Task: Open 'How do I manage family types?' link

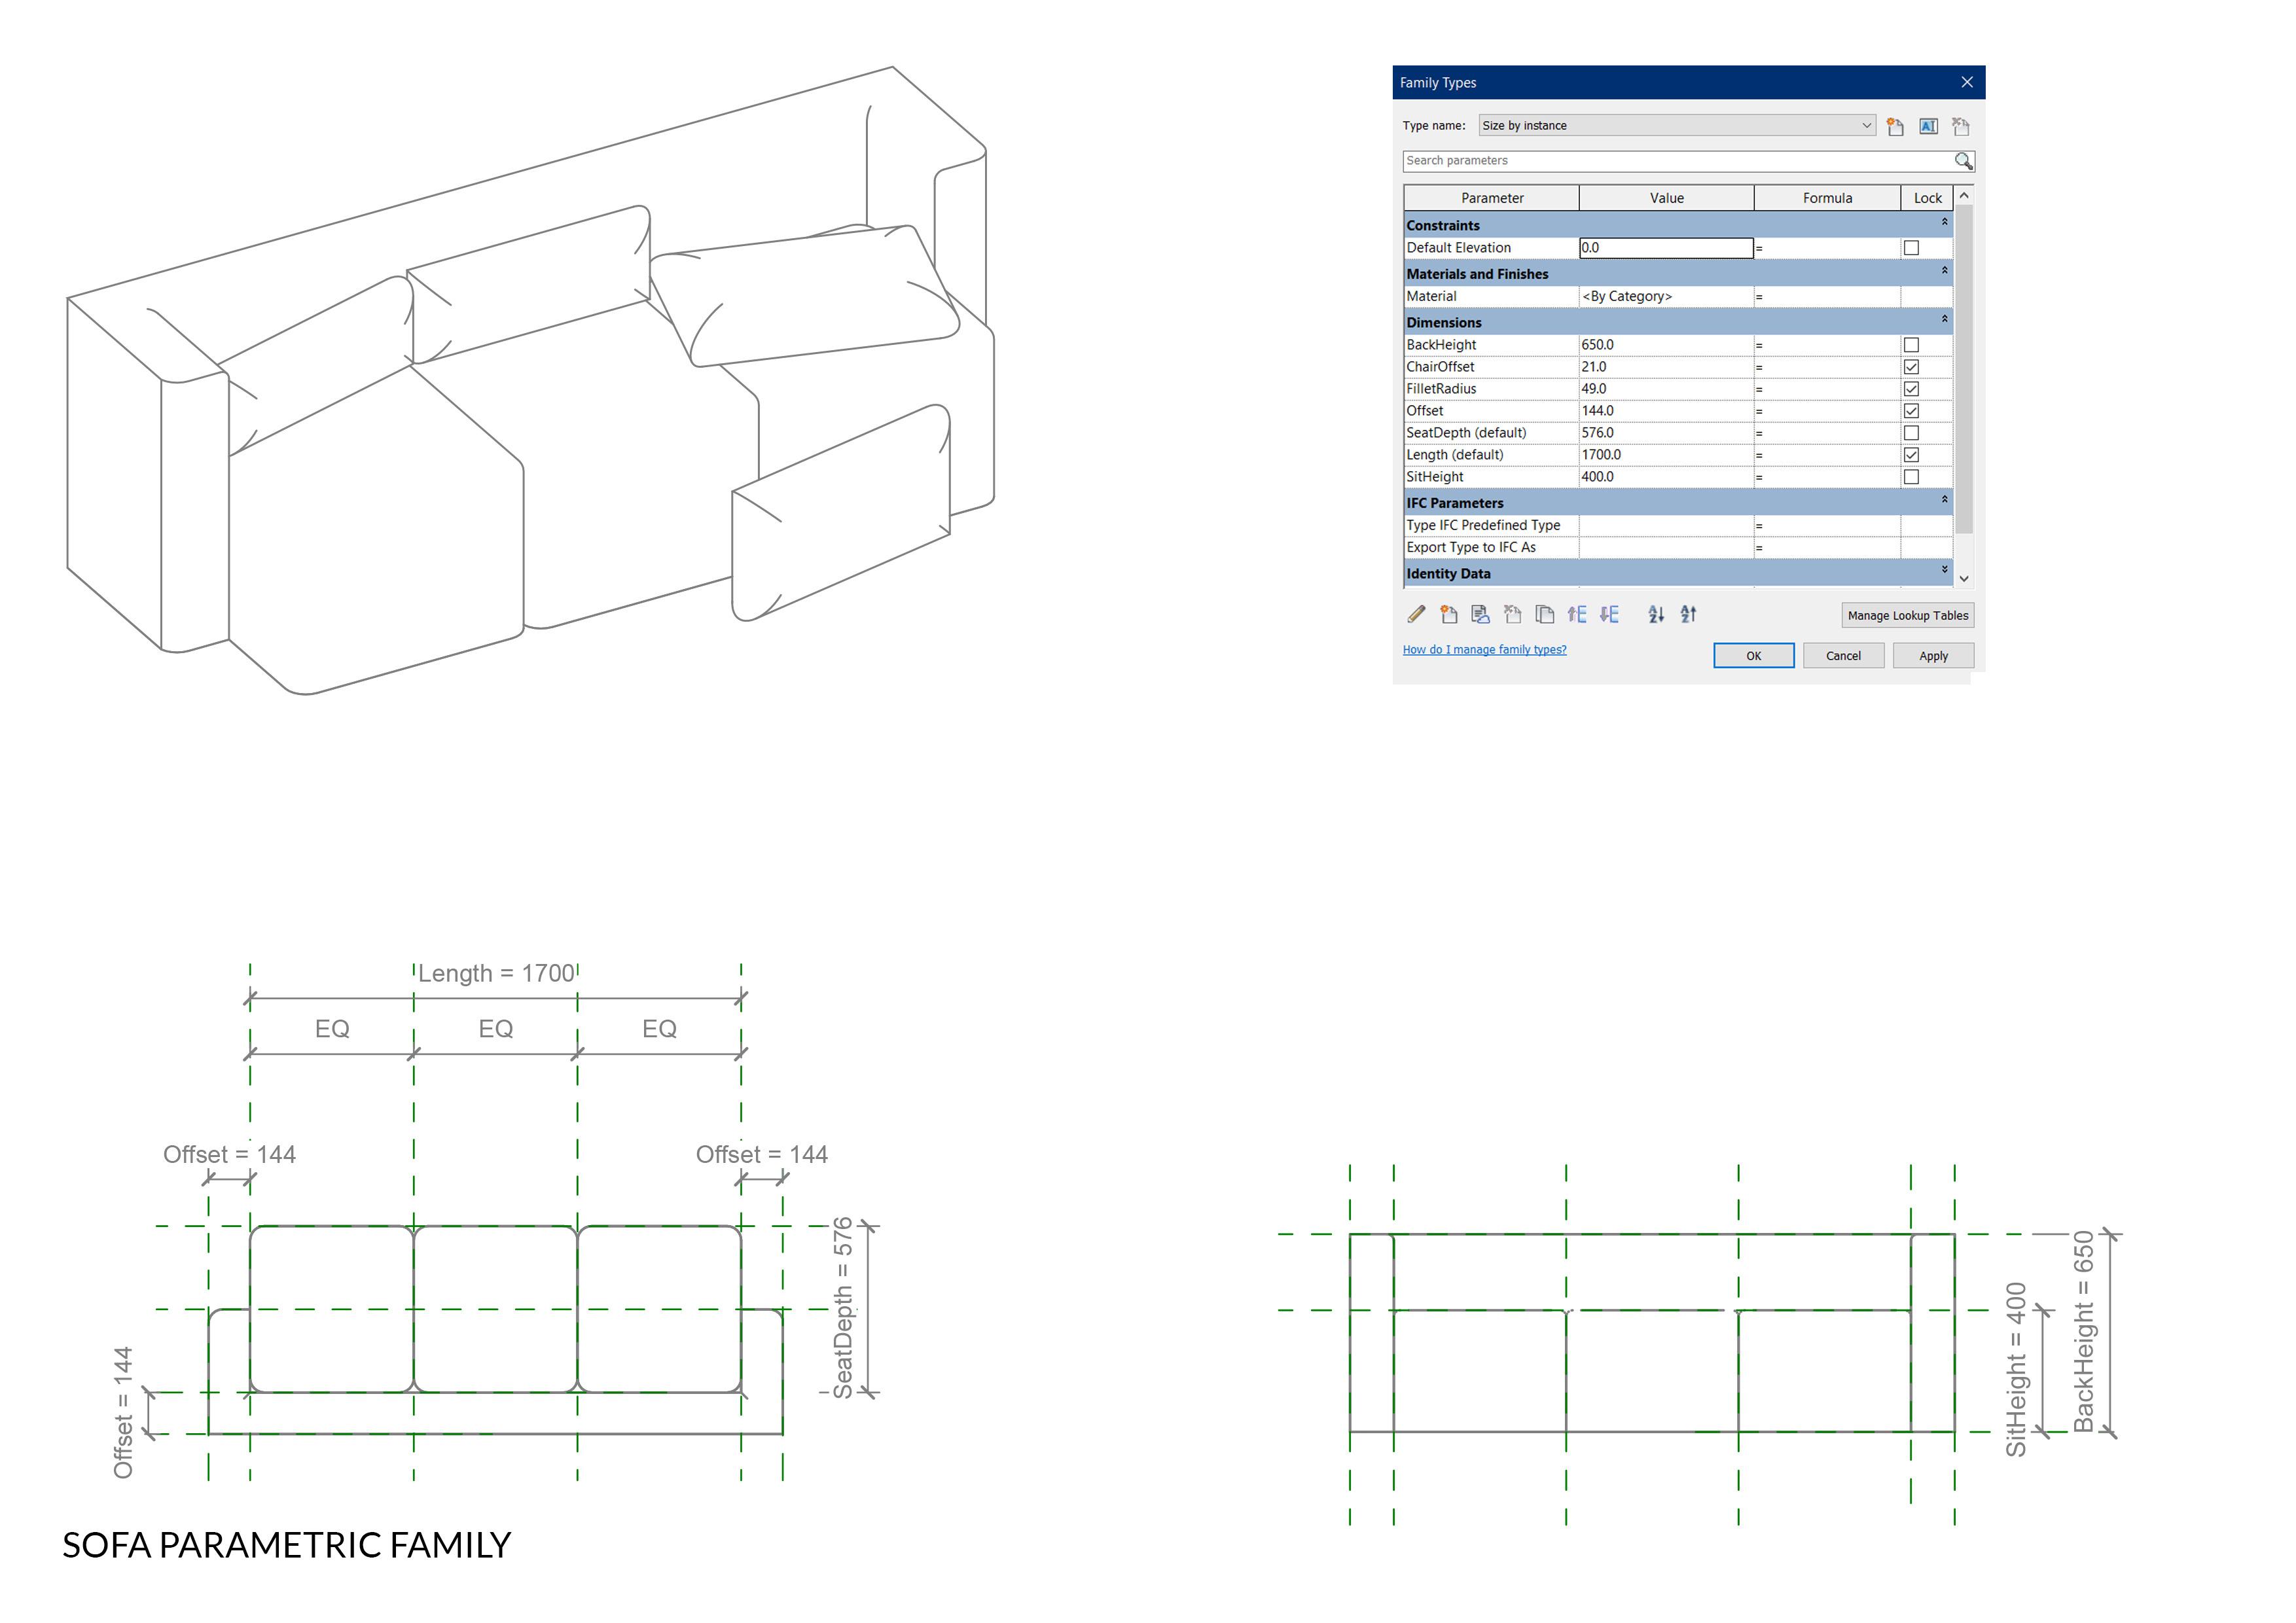Action: click(x=1484, y=650)
